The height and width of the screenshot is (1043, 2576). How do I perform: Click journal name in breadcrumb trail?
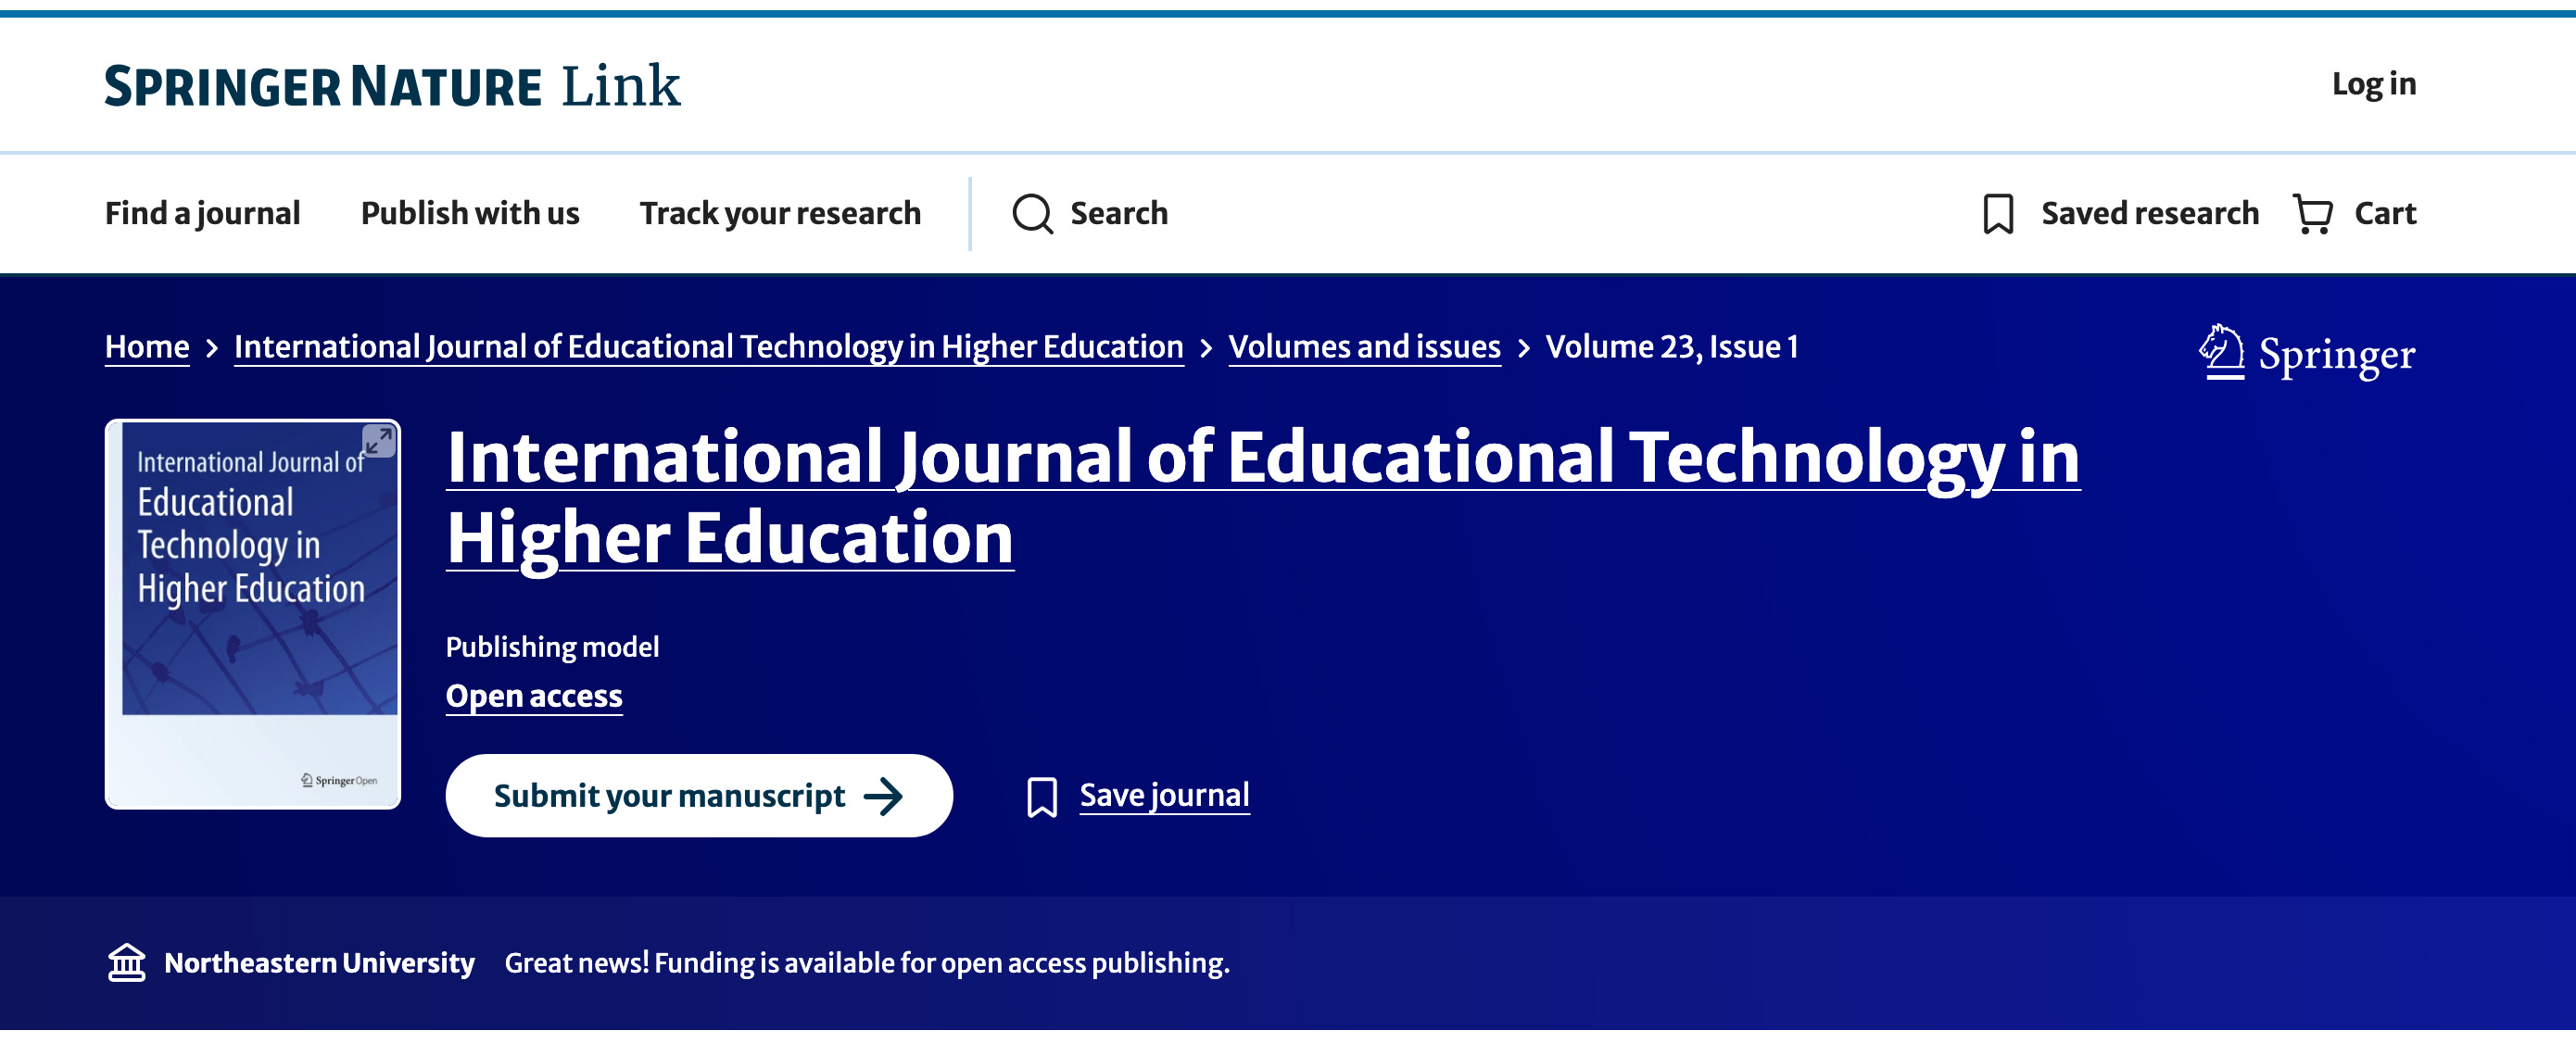[x=708, y=347]
